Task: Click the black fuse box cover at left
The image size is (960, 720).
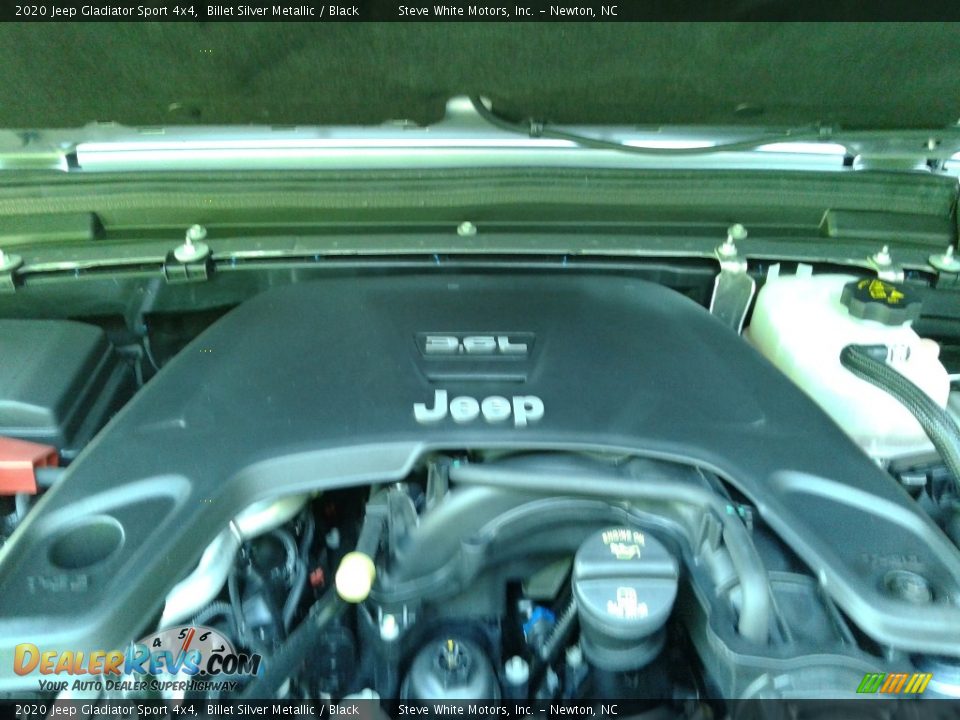Action: 50,375
